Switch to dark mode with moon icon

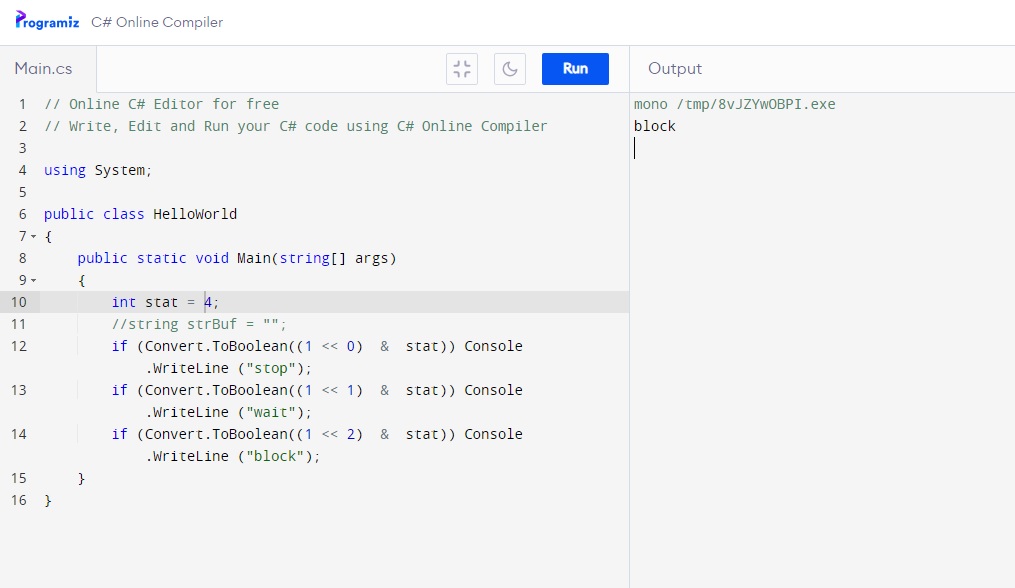509,69
